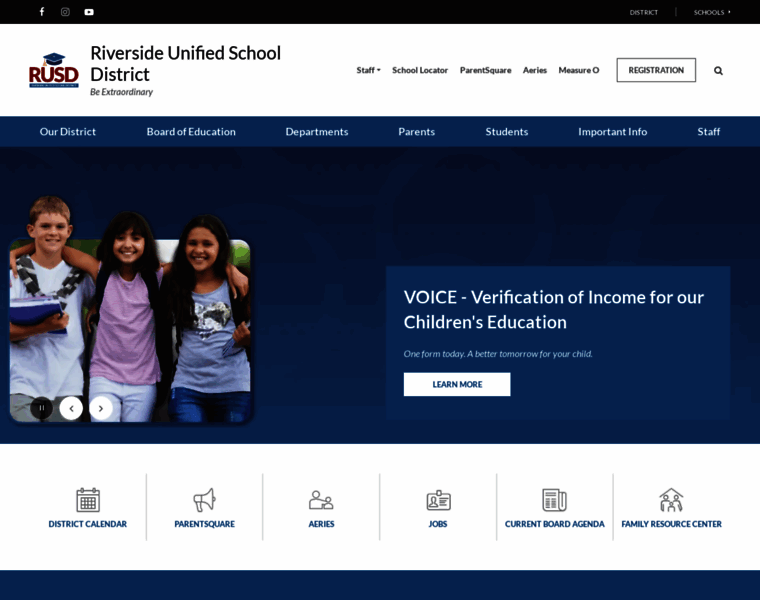Open the YouTube social icon
Screen dimensions: 760x600
click(x=89, y=12)
